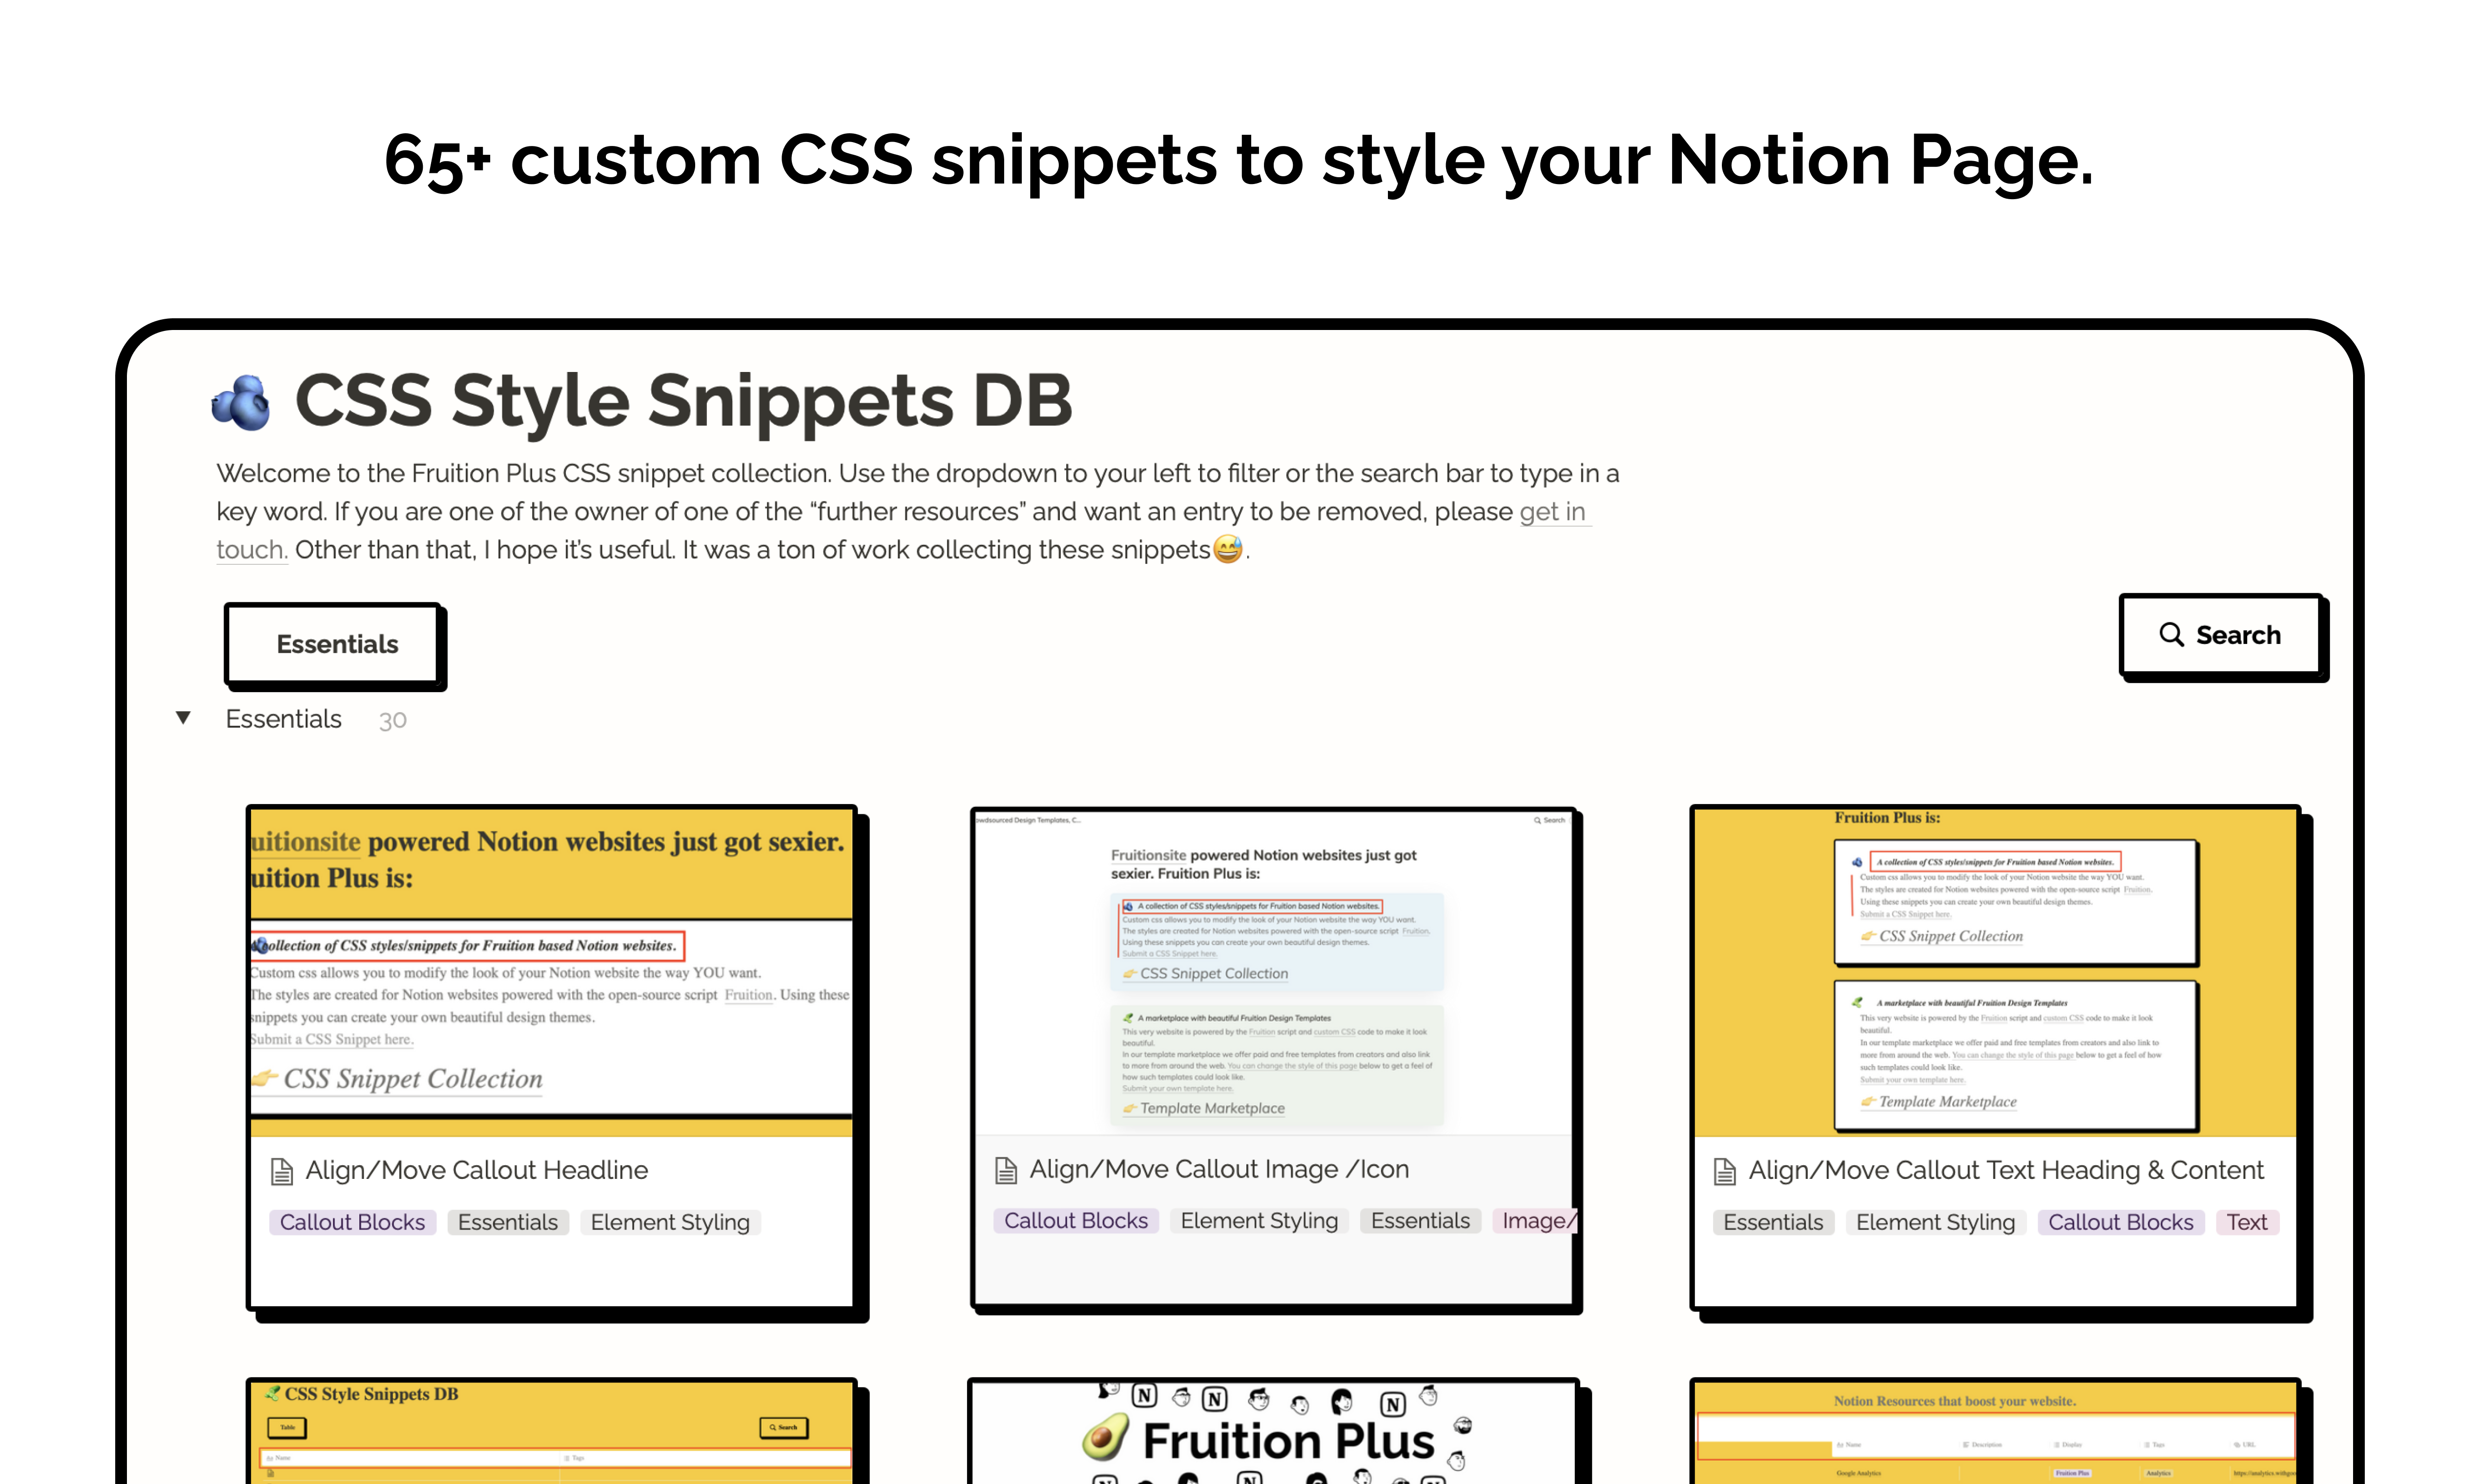Click the blueberry icon beside CSS Style Snippets DB
Viewport: 2480px width, 1484px height.
[241, 403]
